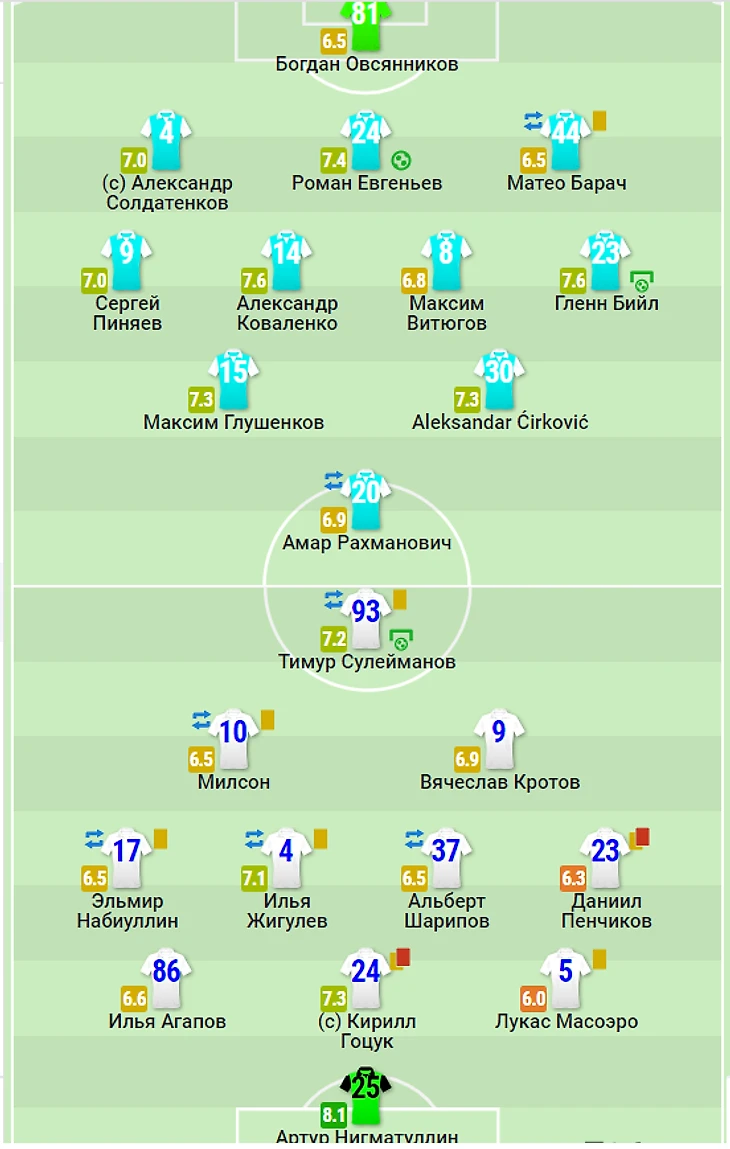Open the Александр Коваленко player link

[x=287, y=313]
